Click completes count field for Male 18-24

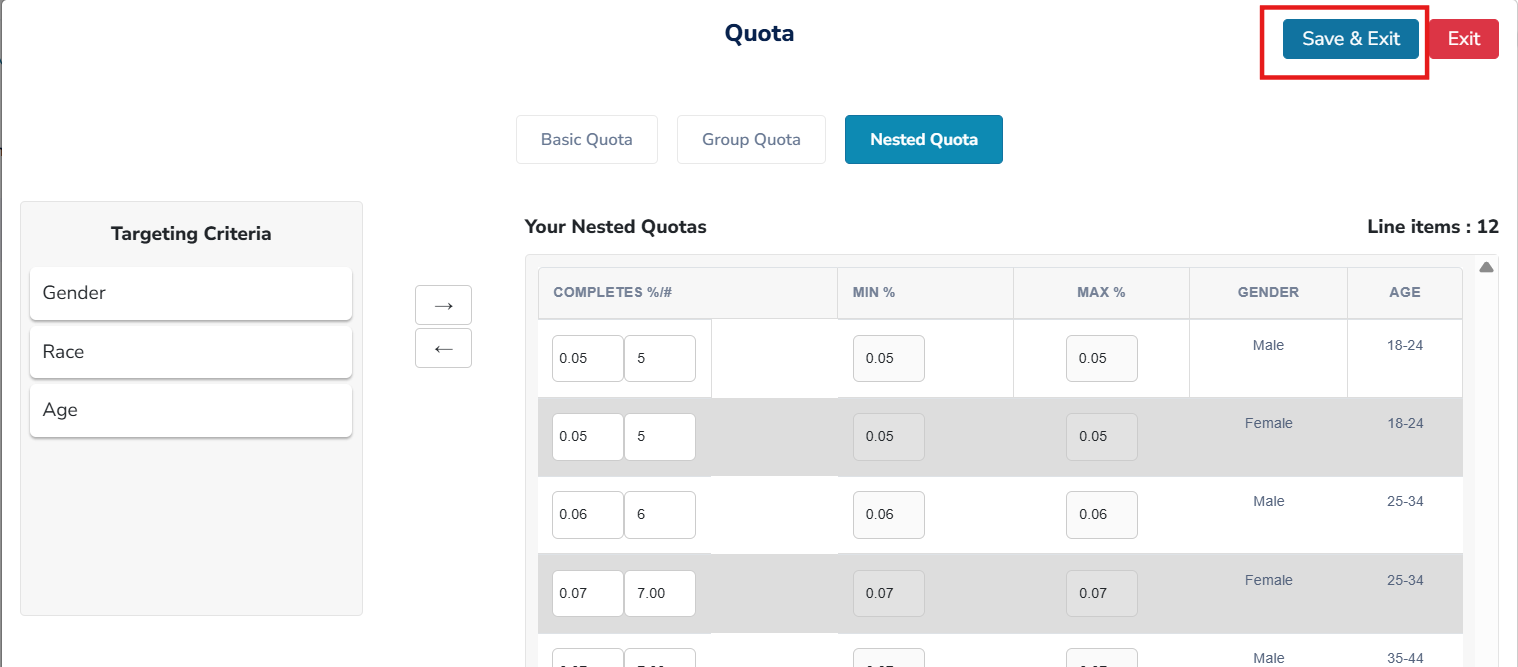[659, 358]
